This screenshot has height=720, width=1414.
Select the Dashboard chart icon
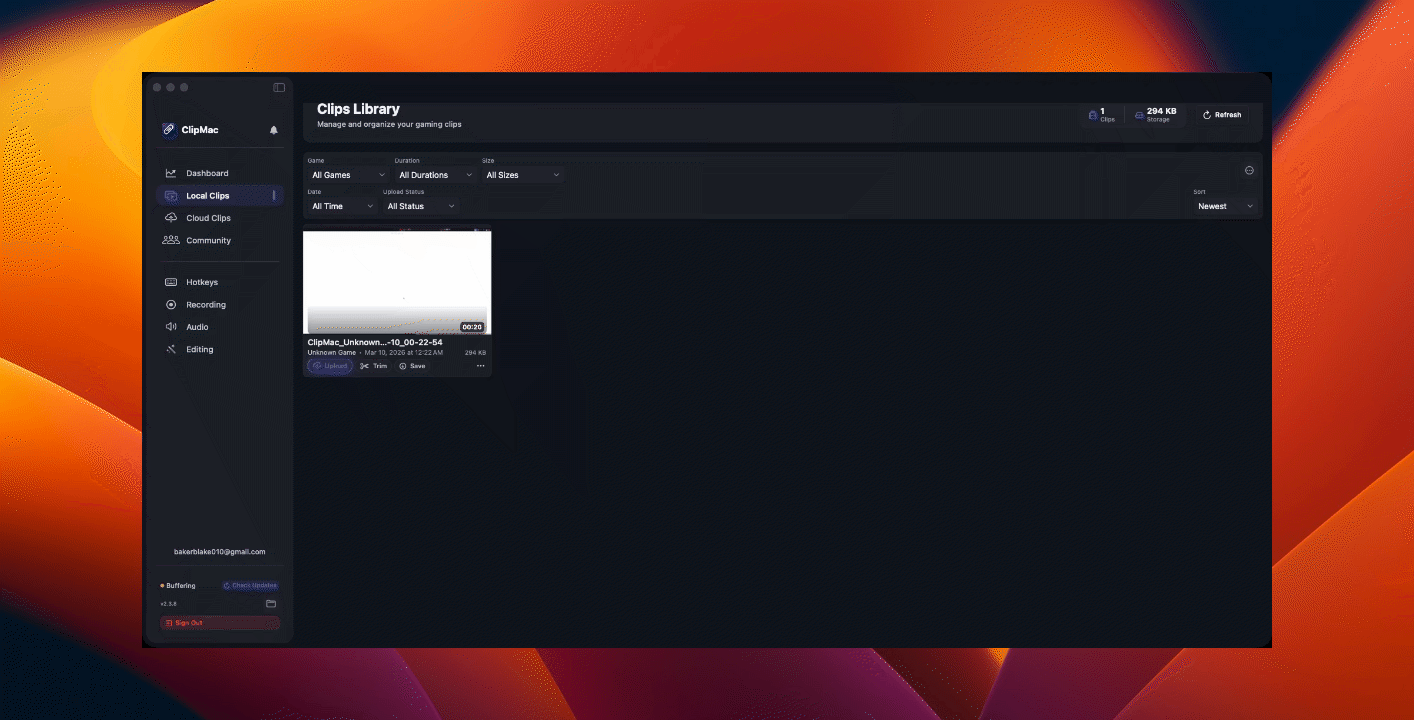(x=171, y=172)
